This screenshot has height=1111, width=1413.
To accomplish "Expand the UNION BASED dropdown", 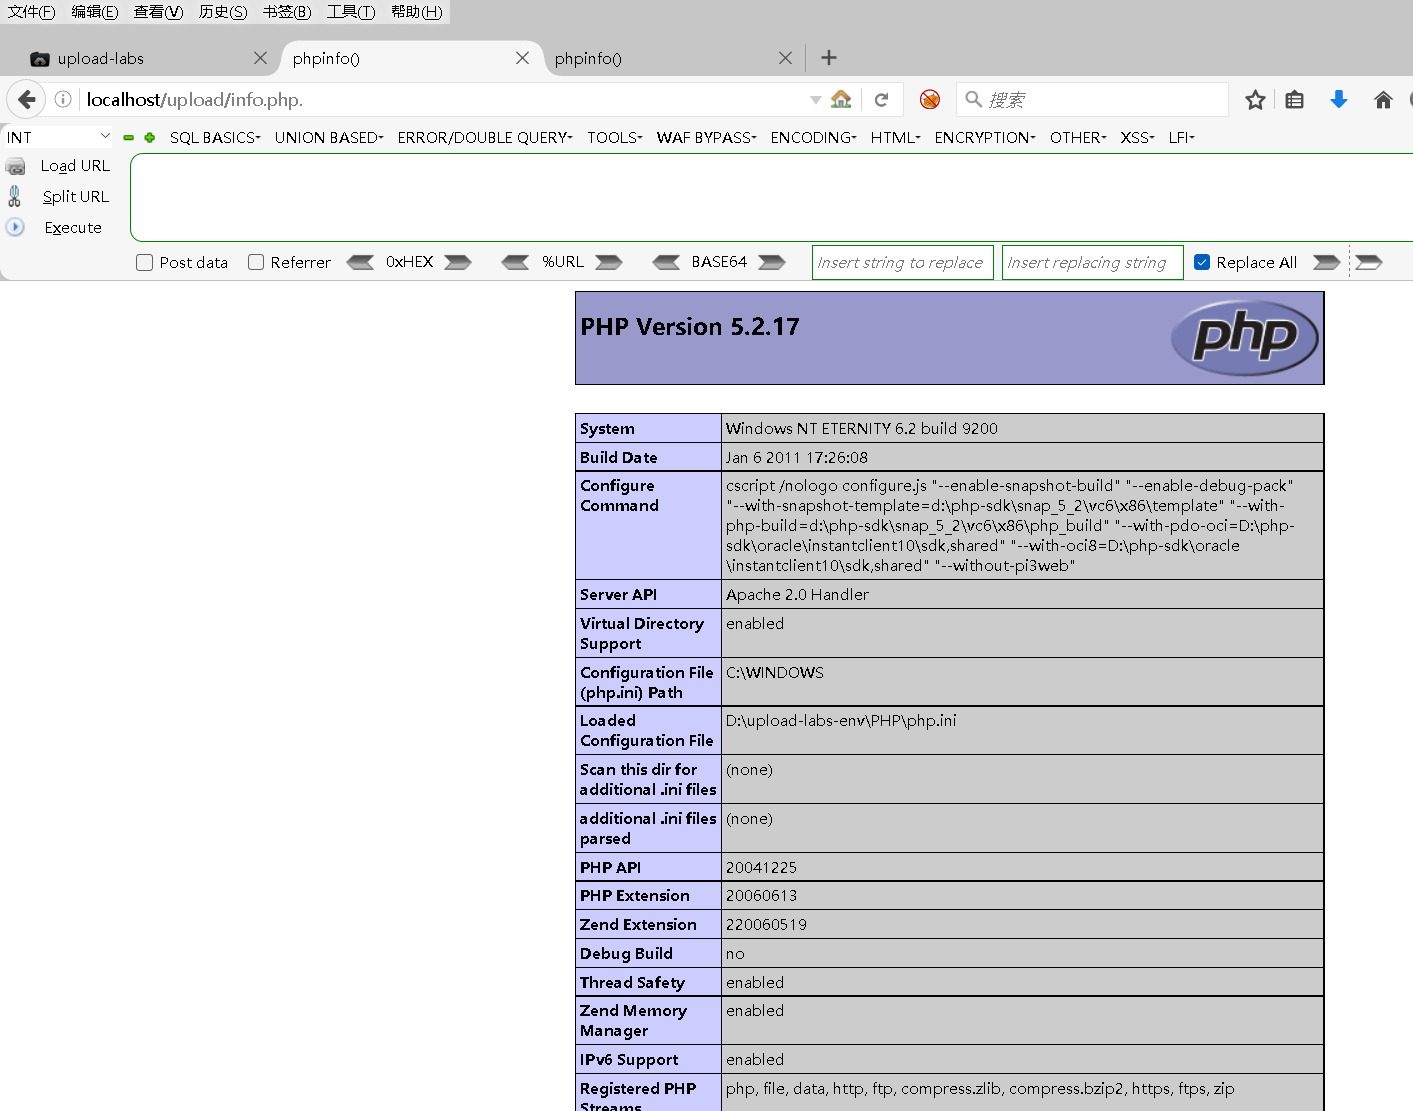I will (329, 138).
